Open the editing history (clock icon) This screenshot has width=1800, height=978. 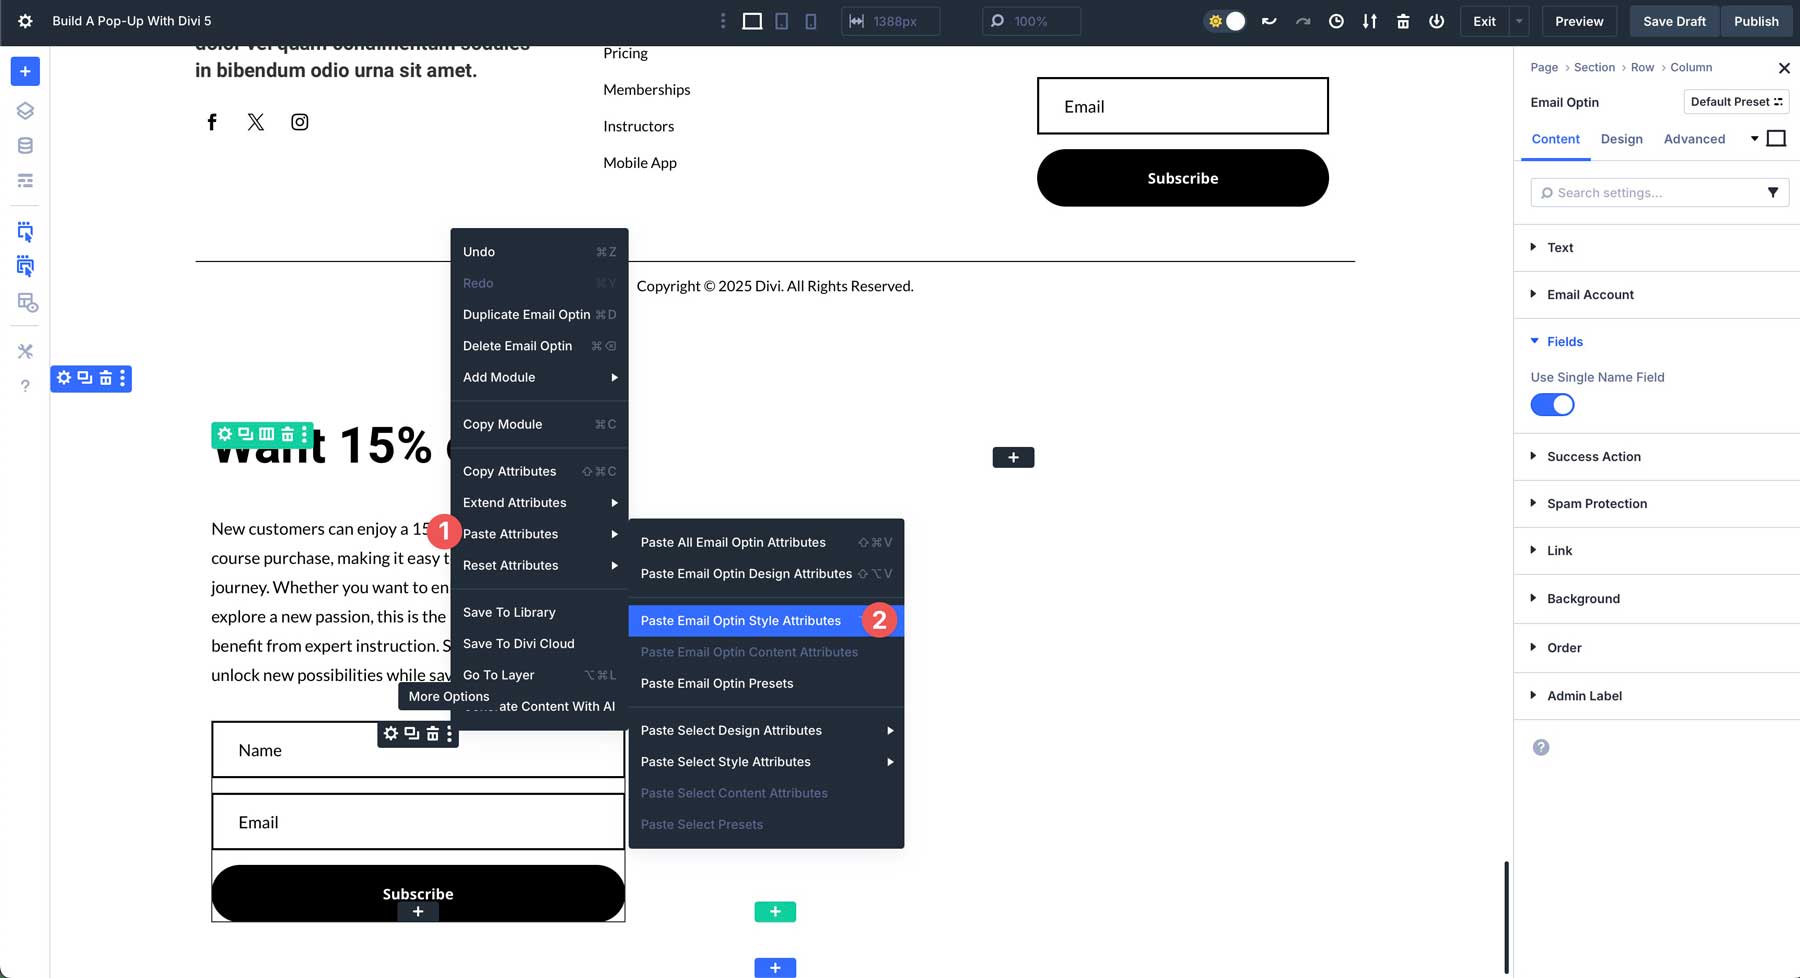[1337, 20]
